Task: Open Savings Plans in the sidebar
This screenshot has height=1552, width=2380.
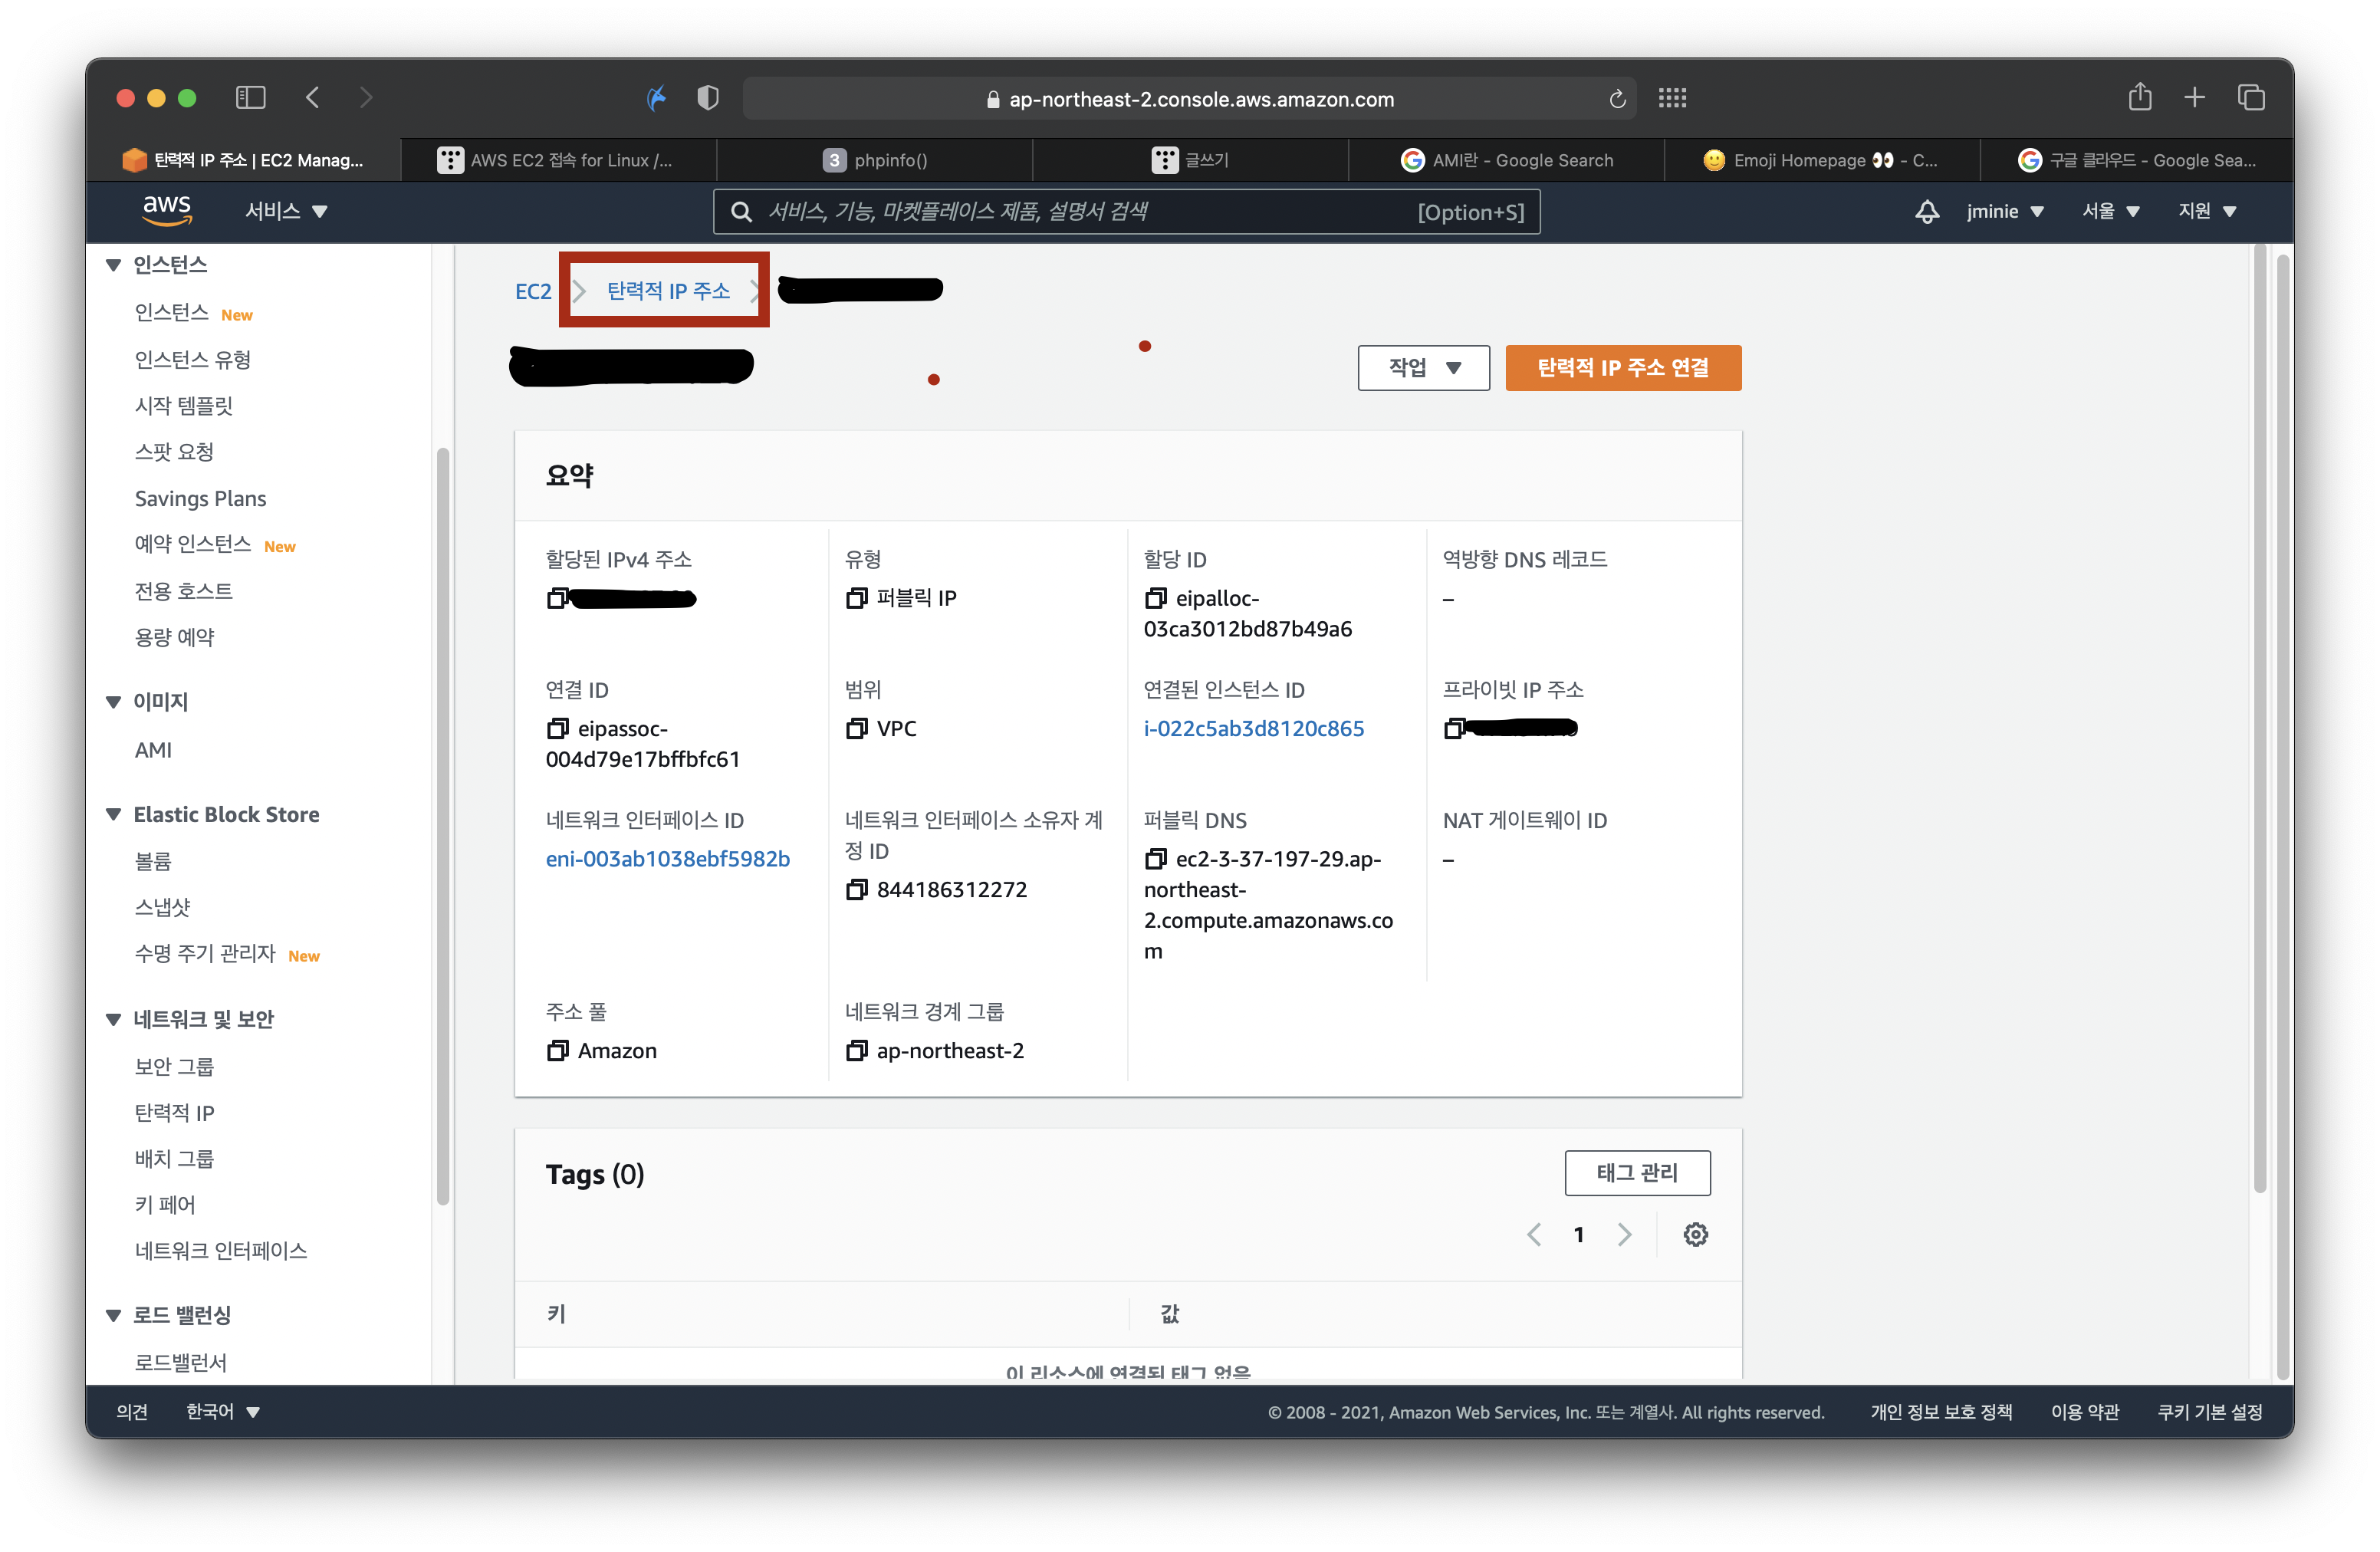Action: [x=200, y=498]
